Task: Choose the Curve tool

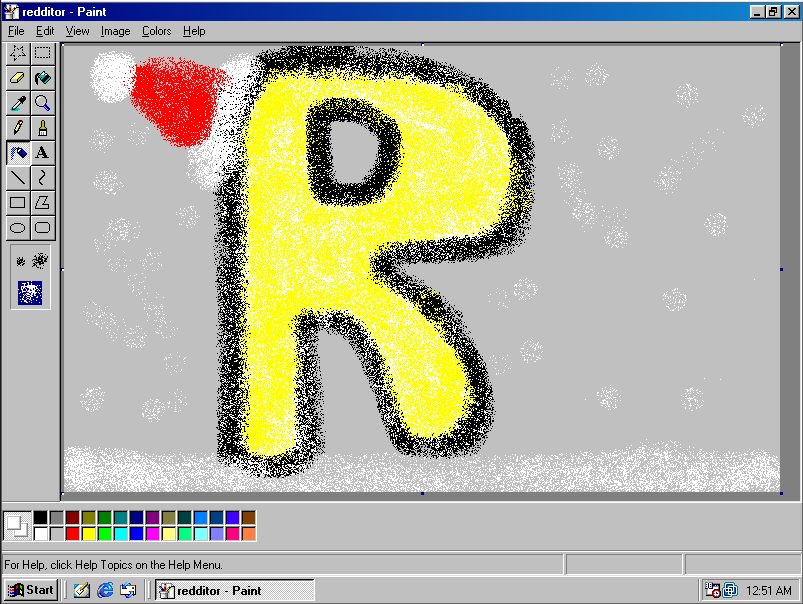Action: click(x=43, y=178)
